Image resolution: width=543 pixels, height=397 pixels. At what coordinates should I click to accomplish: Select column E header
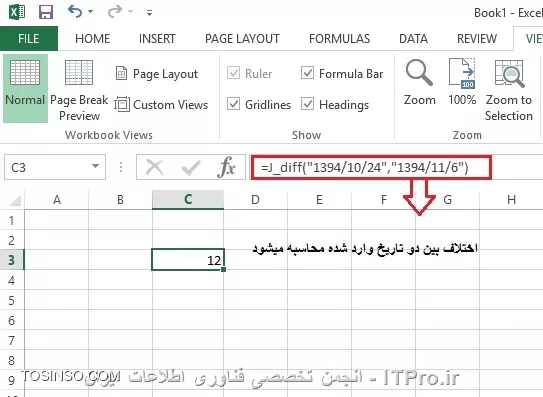coord(319,200)
